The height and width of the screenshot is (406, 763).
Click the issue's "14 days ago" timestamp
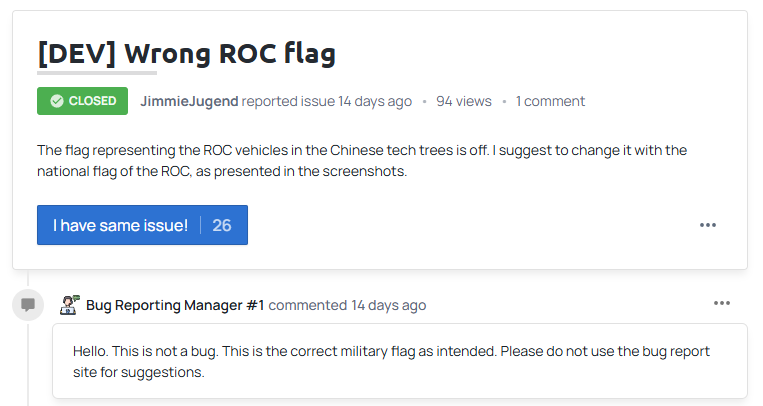click(x=375, y=101)
